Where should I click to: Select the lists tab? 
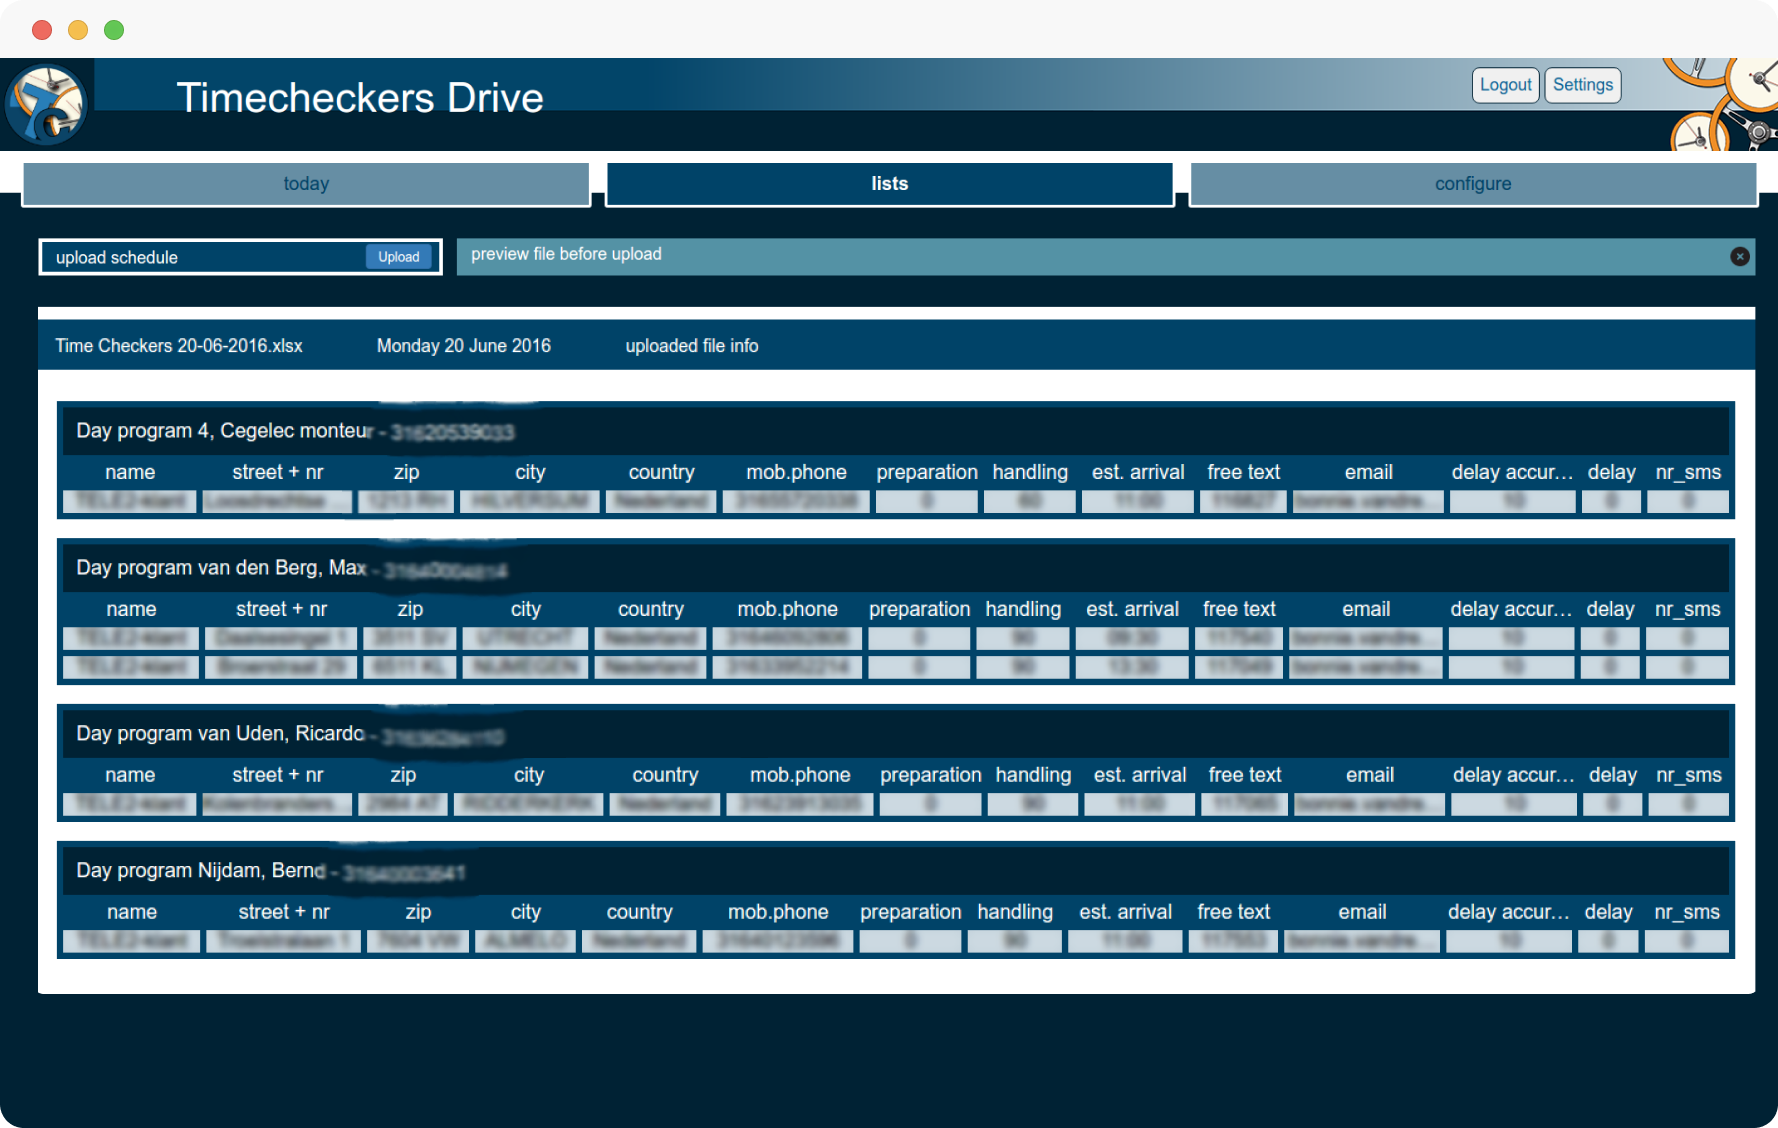coord(889,183)
